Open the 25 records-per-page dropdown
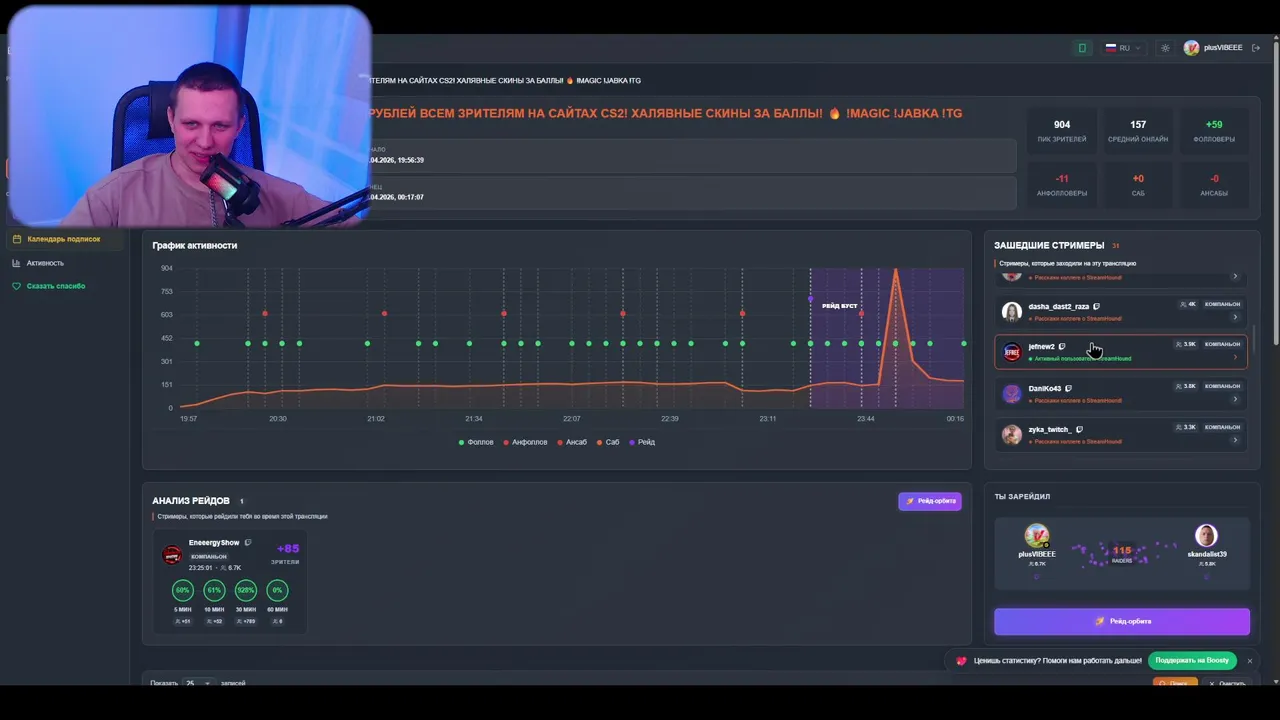Image resolution: width=1280 pixels, height=720 pixels. click(x=198, y=683)
